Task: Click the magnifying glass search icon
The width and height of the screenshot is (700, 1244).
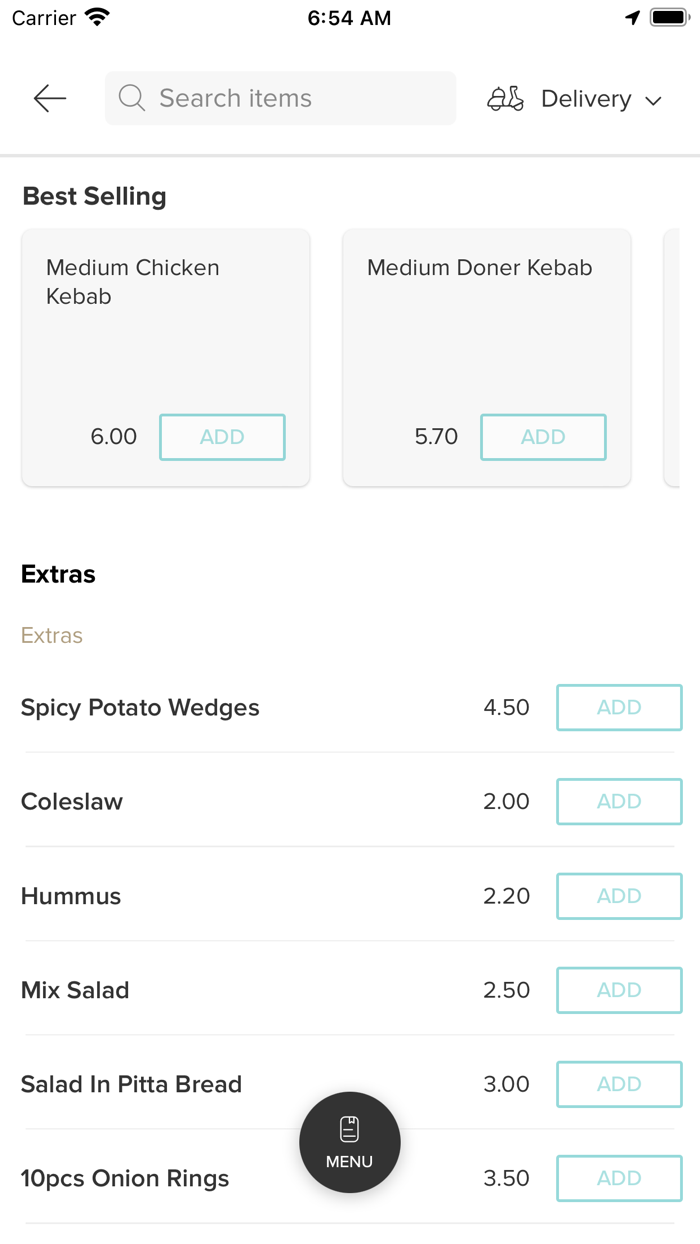Action: click(132, 98)
